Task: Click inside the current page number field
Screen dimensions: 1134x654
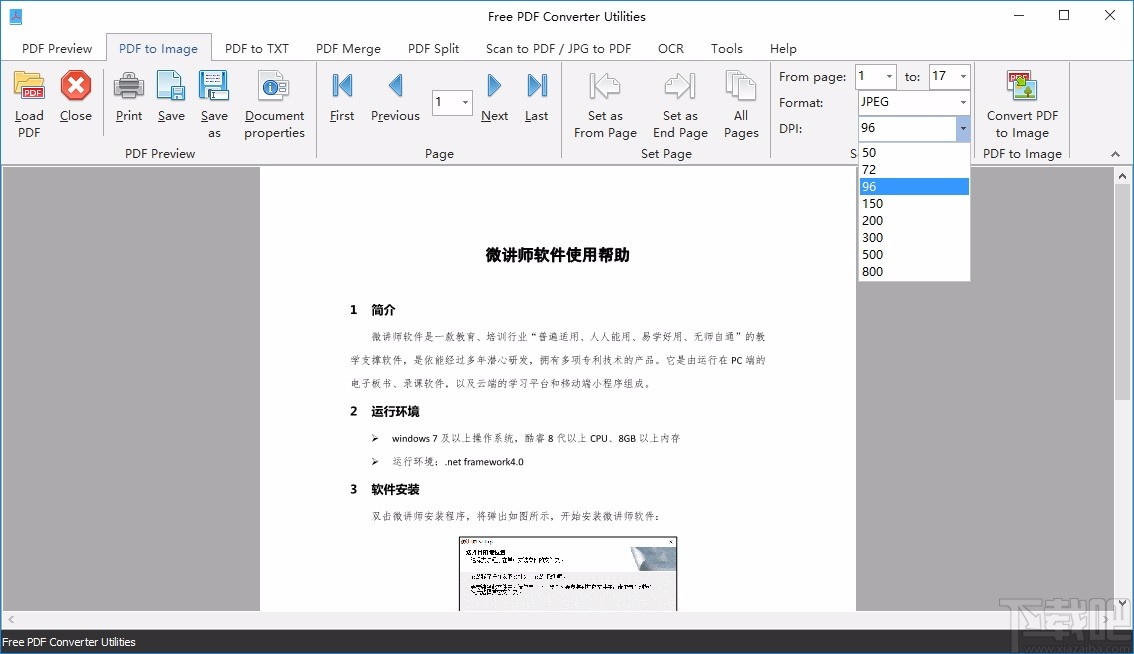Action: [447, 102]
